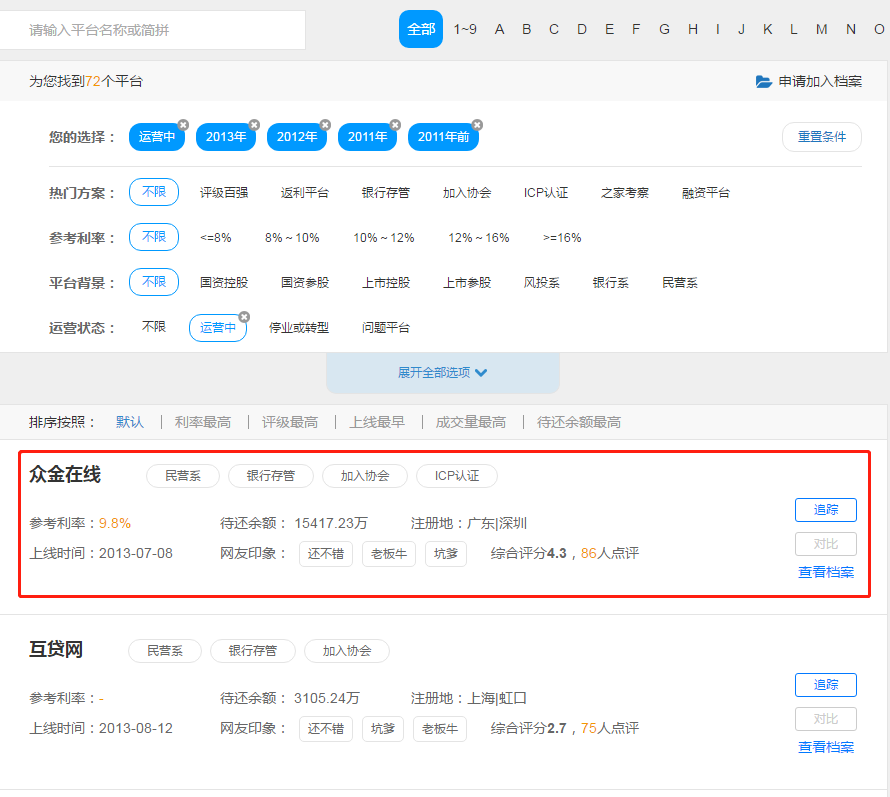Expand all options via 展开全部选项

tap(443, 372)
